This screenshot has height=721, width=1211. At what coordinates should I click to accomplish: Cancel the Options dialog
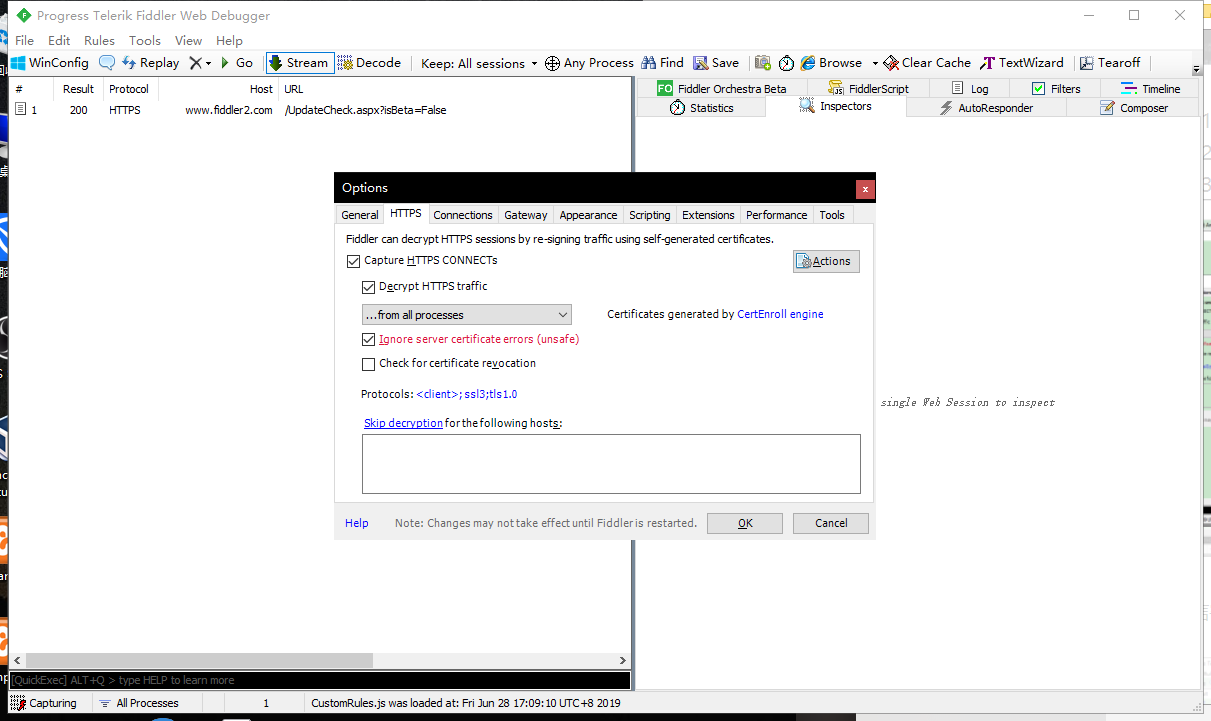click(831, 523)
